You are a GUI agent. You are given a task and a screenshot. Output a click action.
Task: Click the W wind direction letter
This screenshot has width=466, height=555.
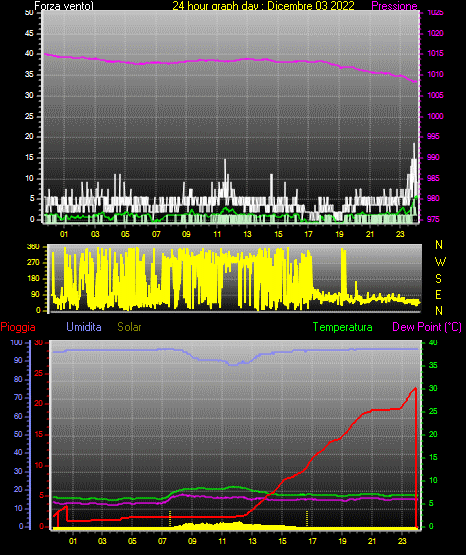tap(440, 262)
